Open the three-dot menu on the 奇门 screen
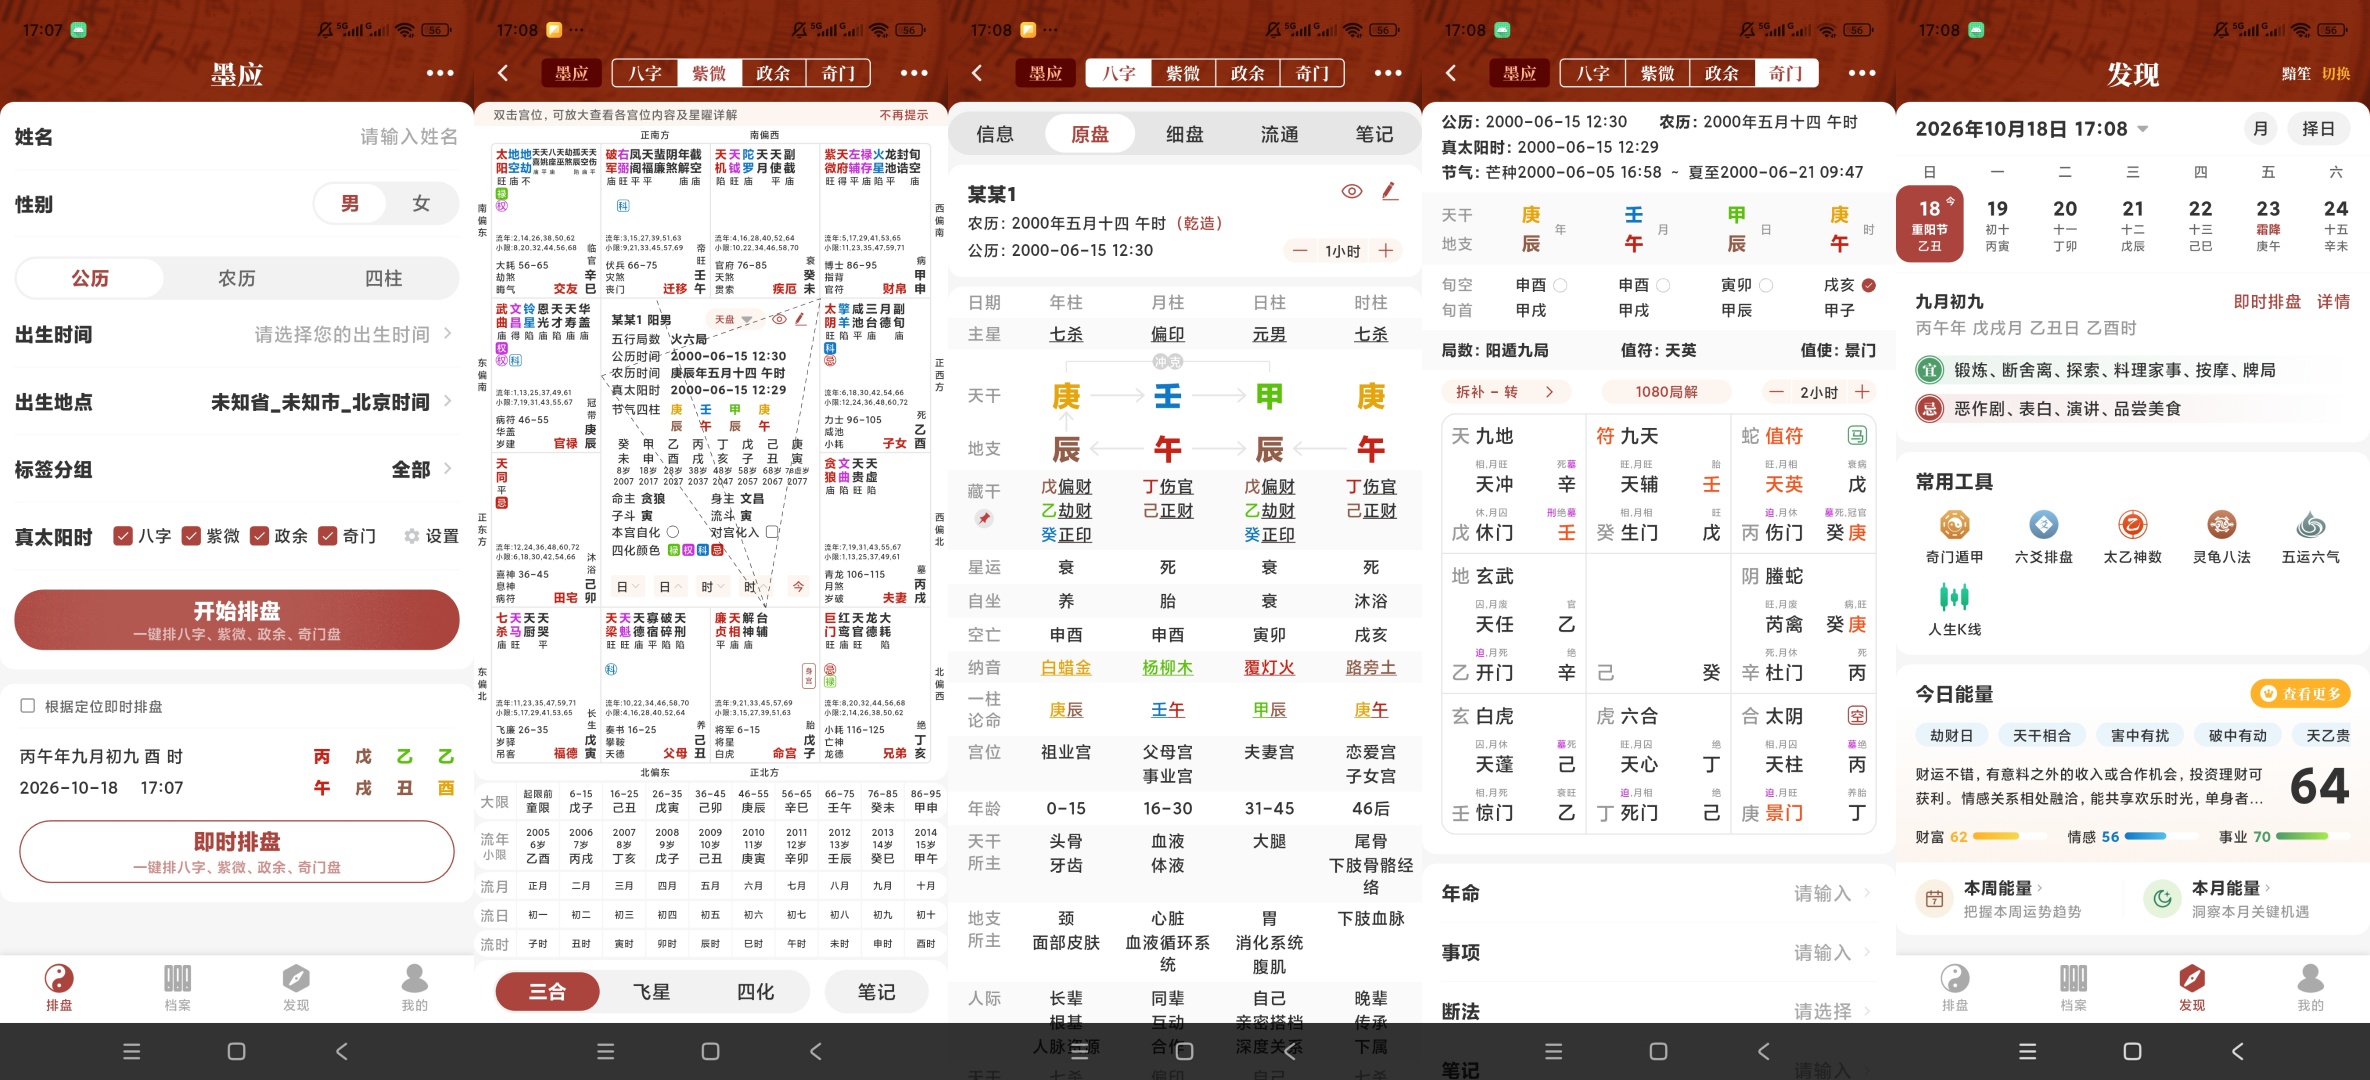Screen dimensions: 2370x1080 [1862, 73]
